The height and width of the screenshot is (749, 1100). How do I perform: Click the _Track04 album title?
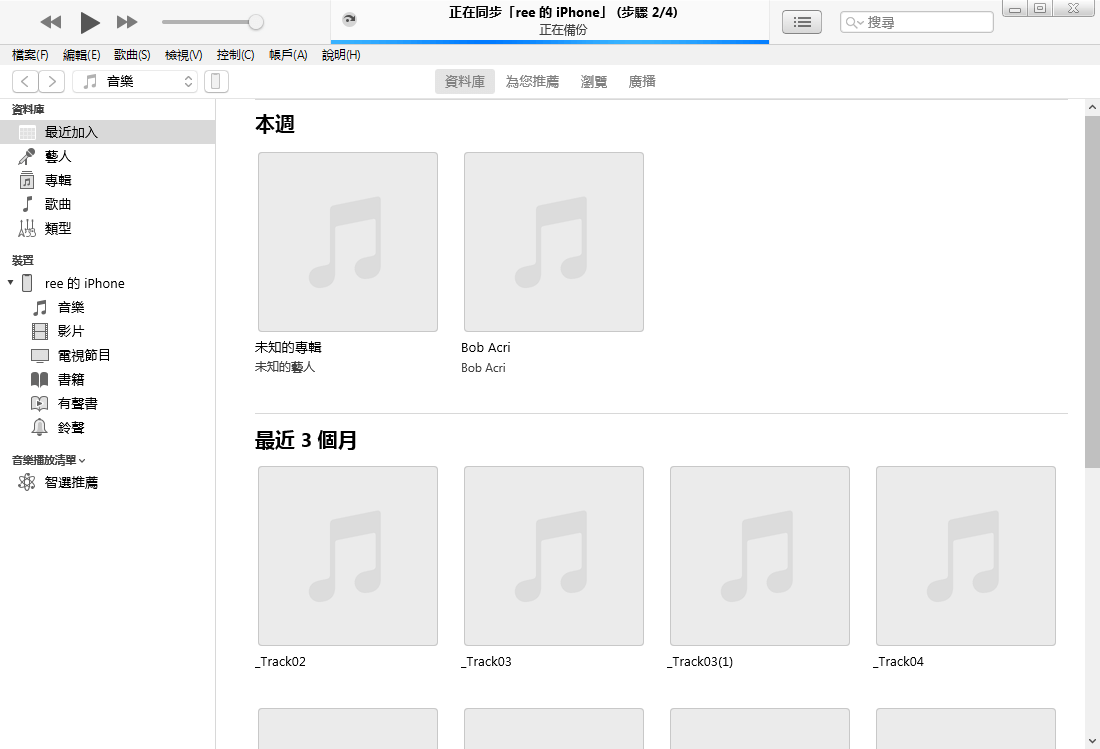click(899, 661)
